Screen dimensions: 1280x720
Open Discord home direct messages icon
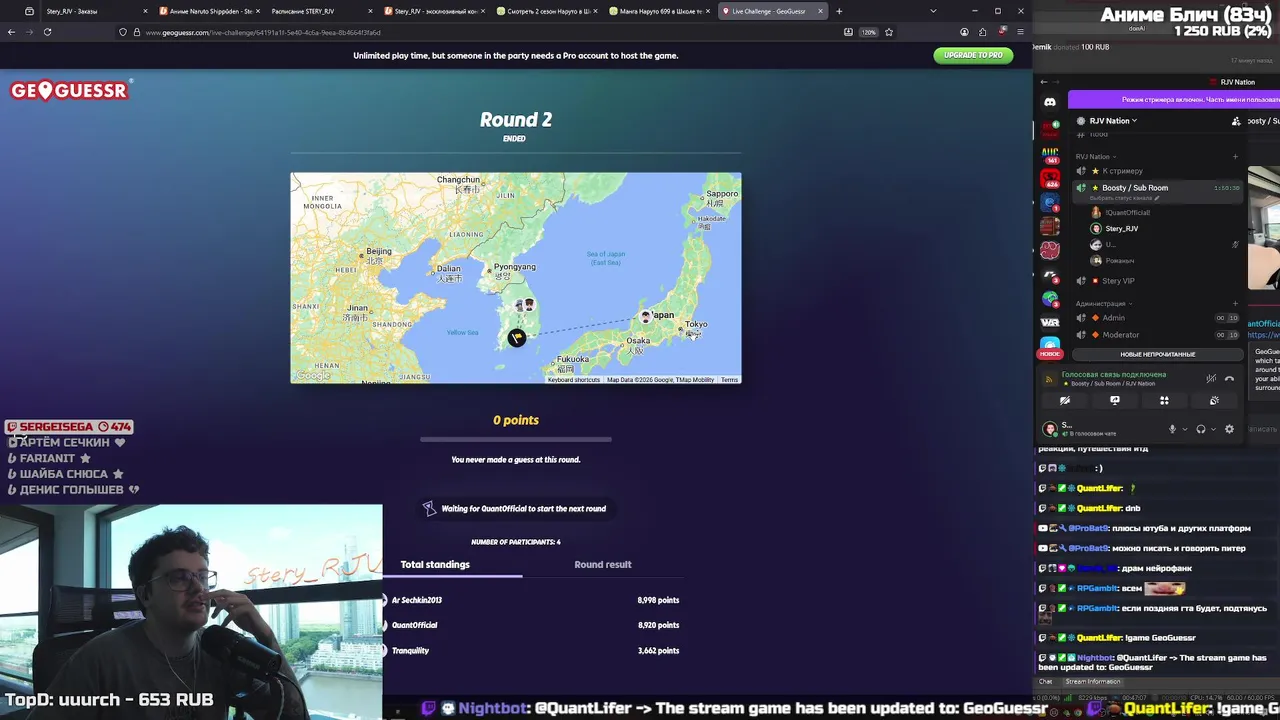pos(1050,102)
